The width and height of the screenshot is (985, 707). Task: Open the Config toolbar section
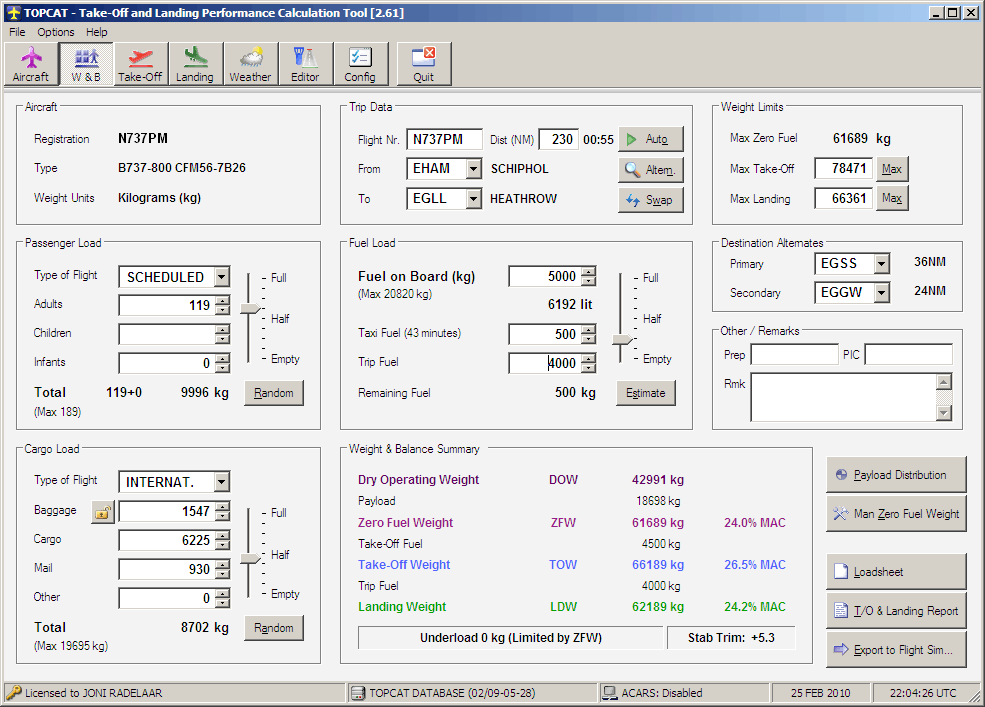360,64
